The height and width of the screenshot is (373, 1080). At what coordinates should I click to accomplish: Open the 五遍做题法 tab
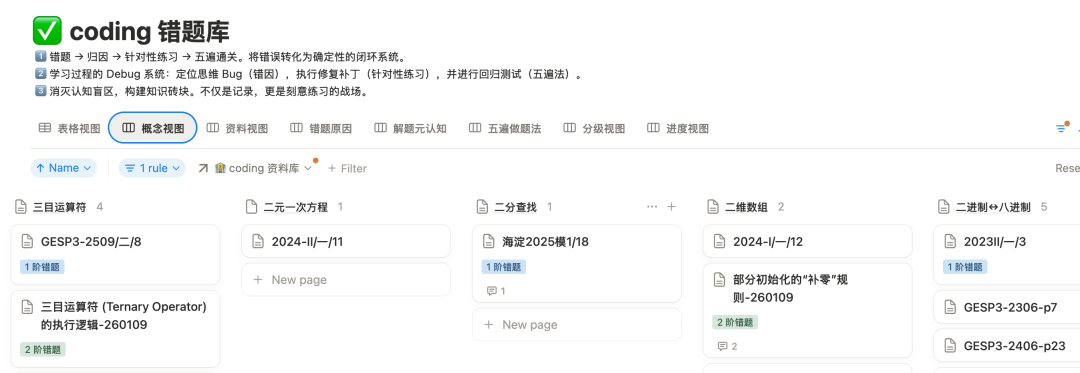coord(504,128)
